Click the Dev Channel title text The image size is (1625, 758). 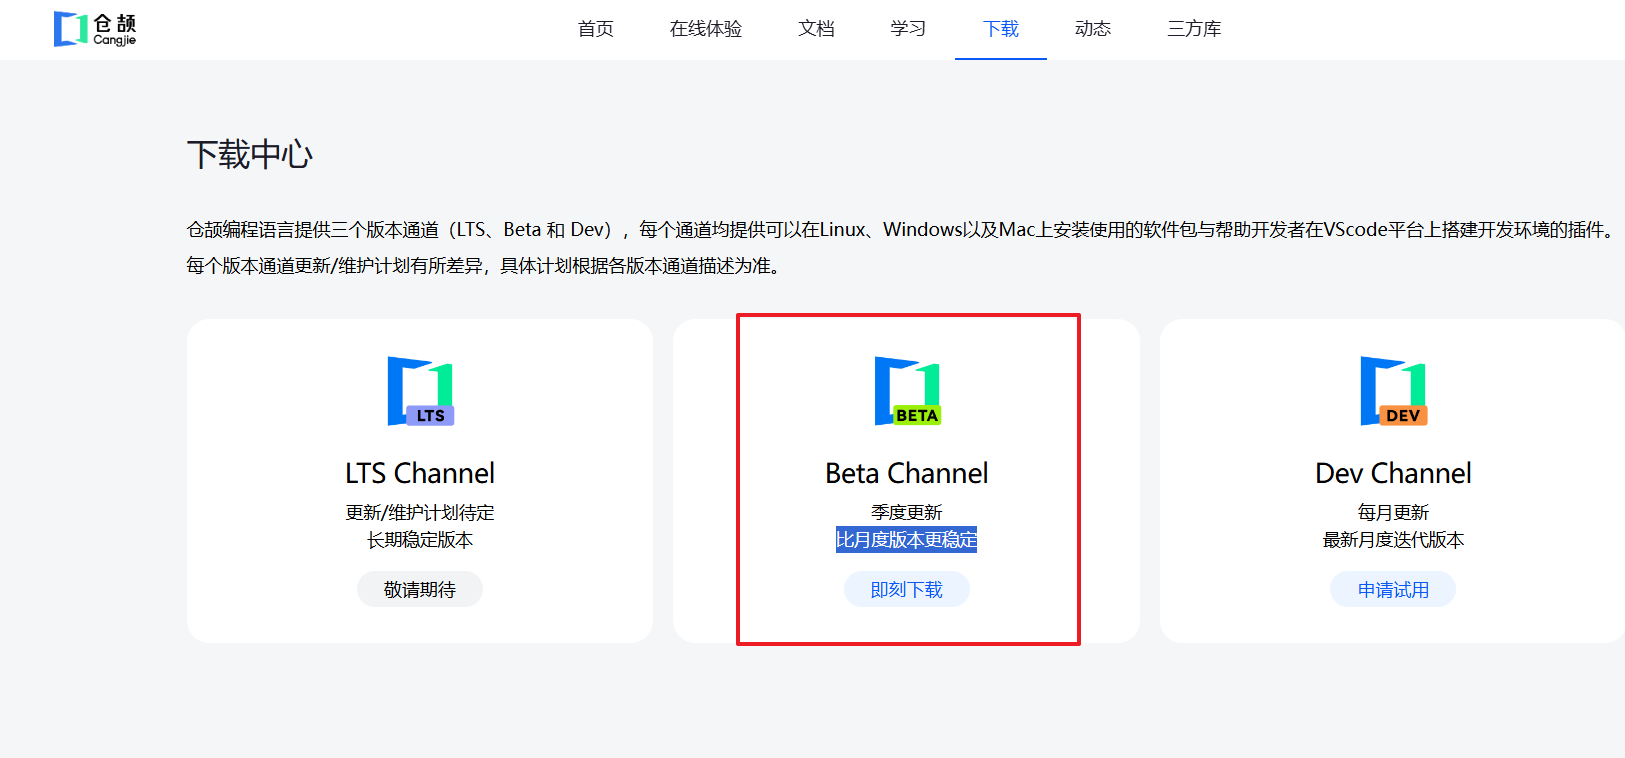(1393, 473)
